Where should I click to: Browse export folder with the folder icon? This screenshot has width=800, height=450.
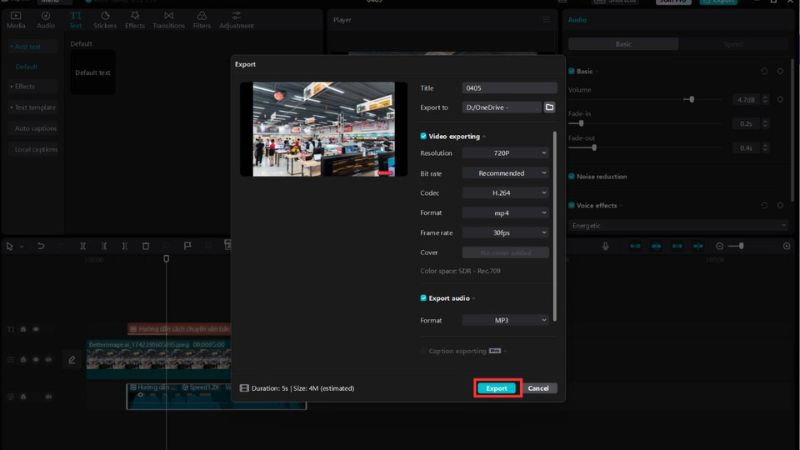[x=549, y=107]
